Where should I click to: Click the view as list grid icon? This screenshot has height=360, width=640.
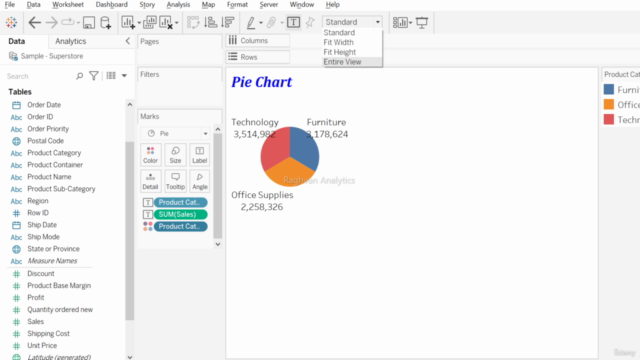tap(111, 76)
